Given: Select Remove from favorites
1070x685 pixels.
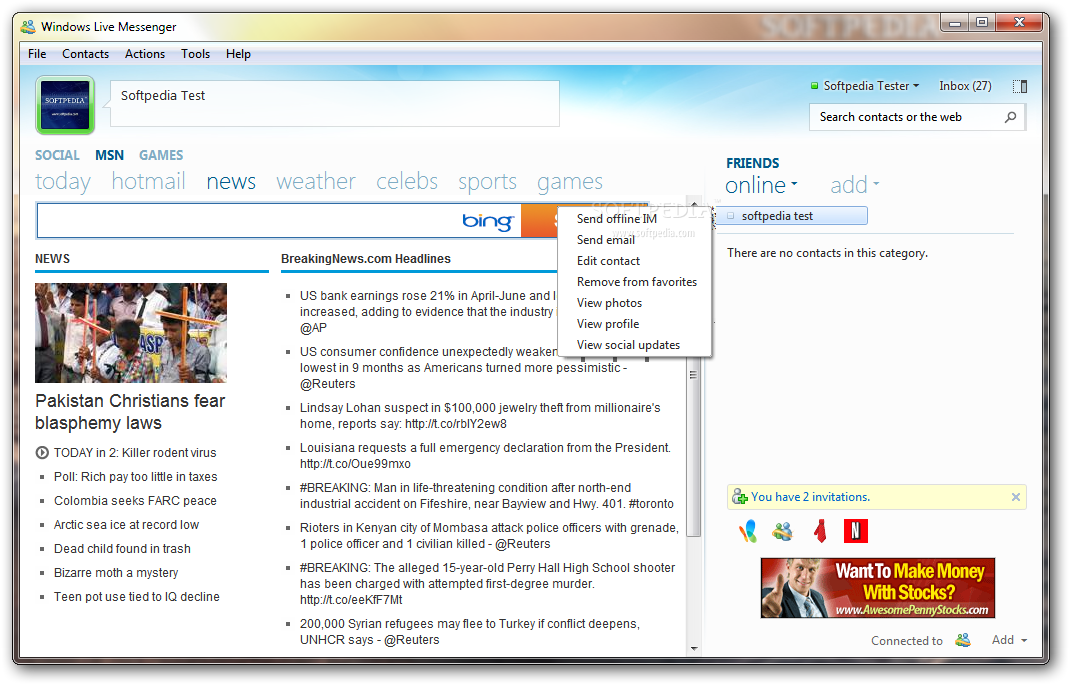Looking at the screenshot, I should 635,282.
